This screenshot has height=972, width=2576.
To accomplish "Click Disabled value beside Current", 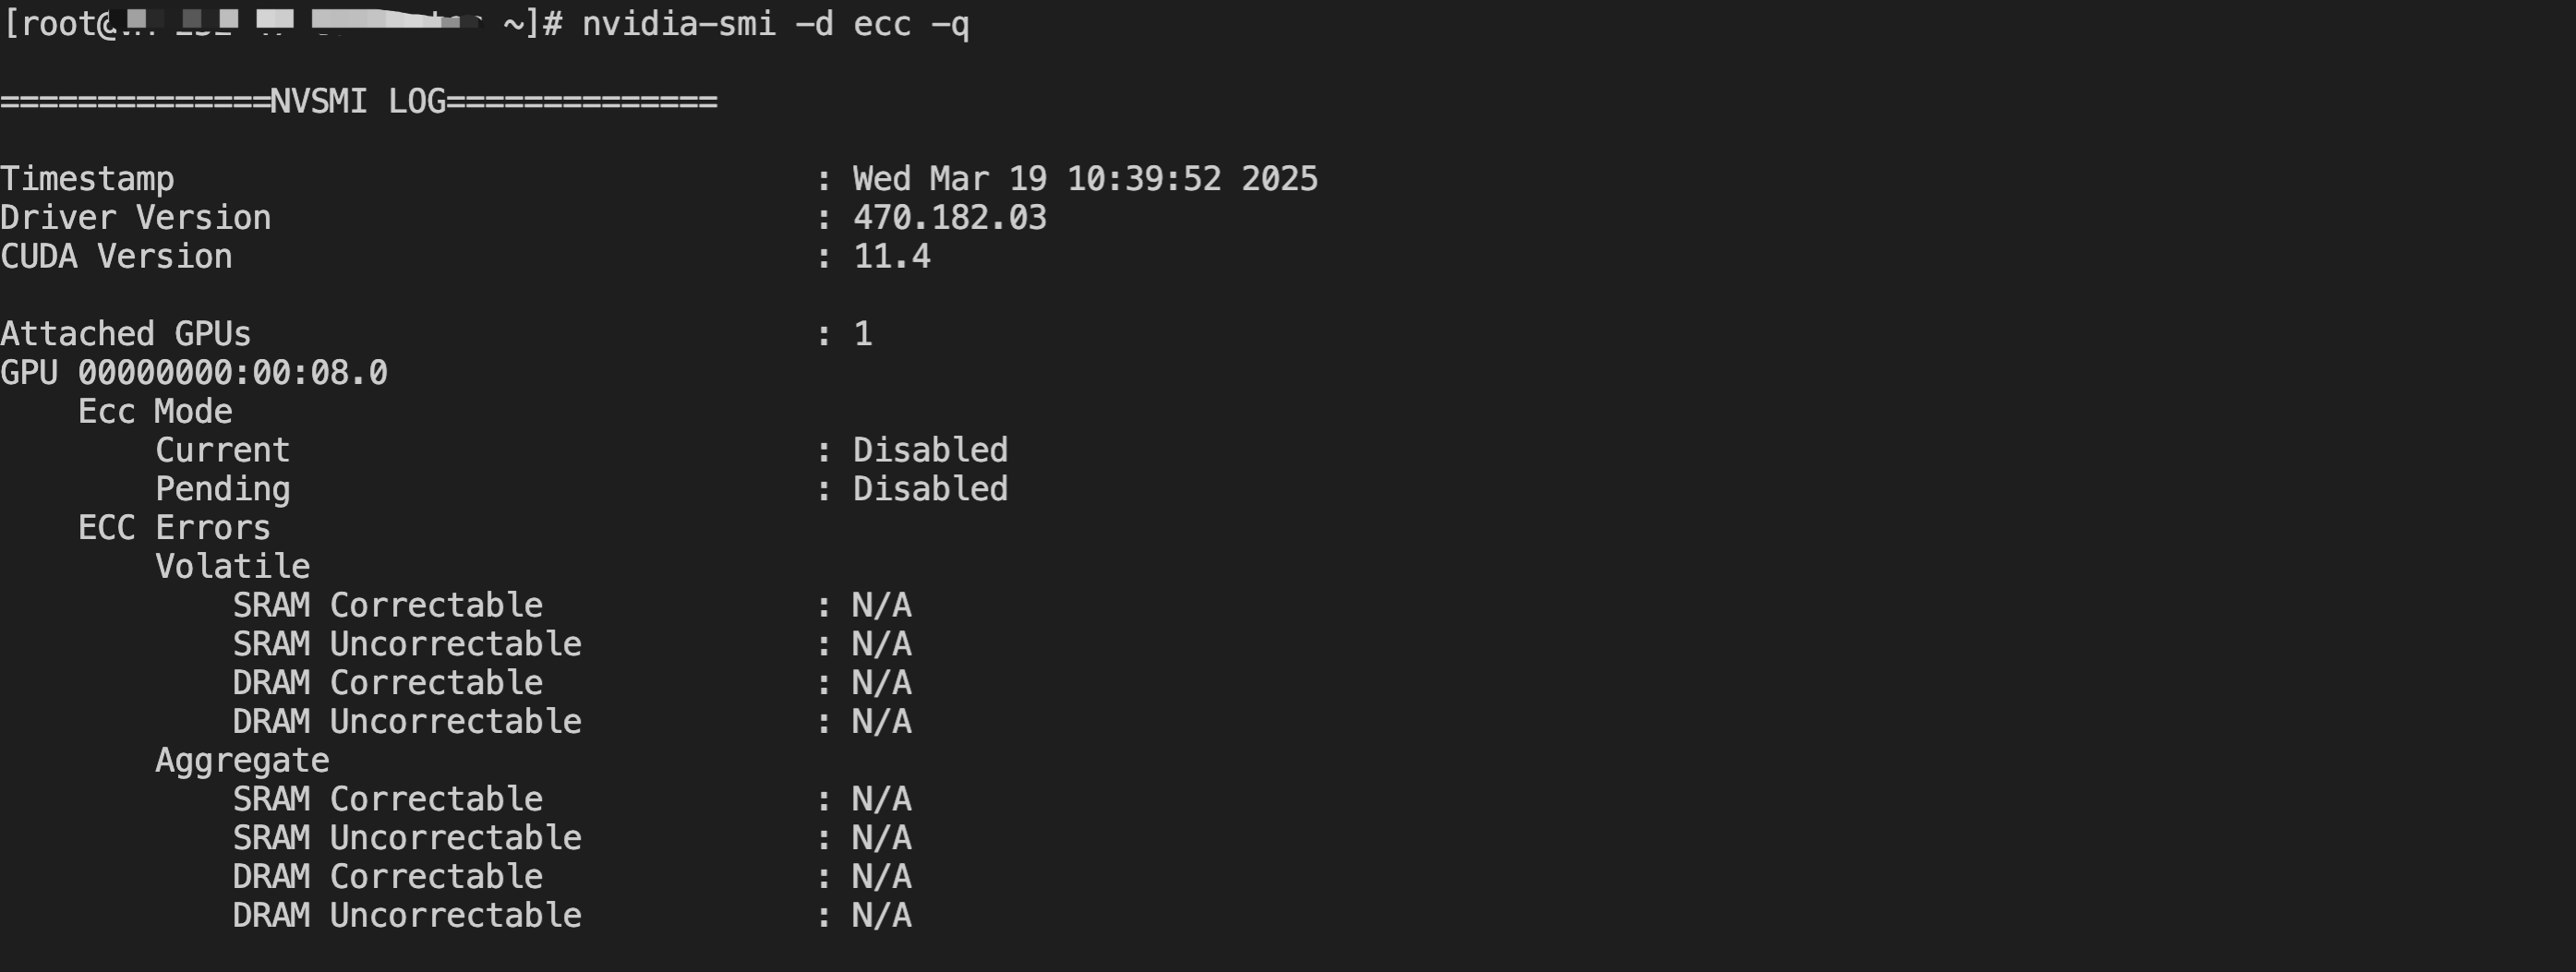I will (929, 450).
